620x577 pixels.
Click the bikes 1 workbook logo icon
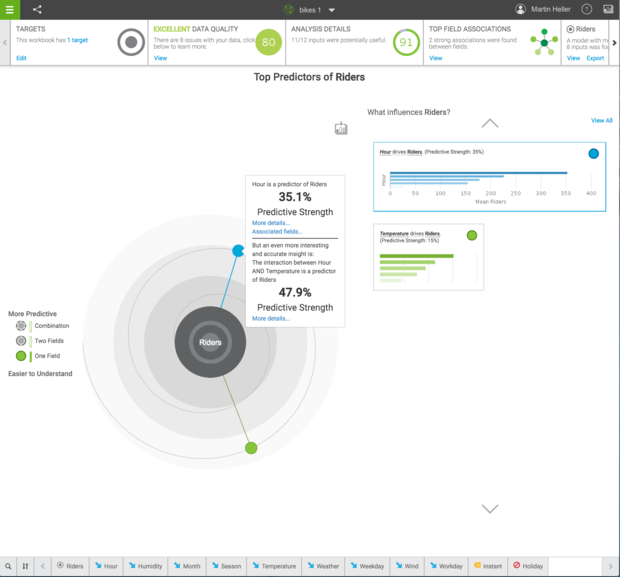point(289,10)
